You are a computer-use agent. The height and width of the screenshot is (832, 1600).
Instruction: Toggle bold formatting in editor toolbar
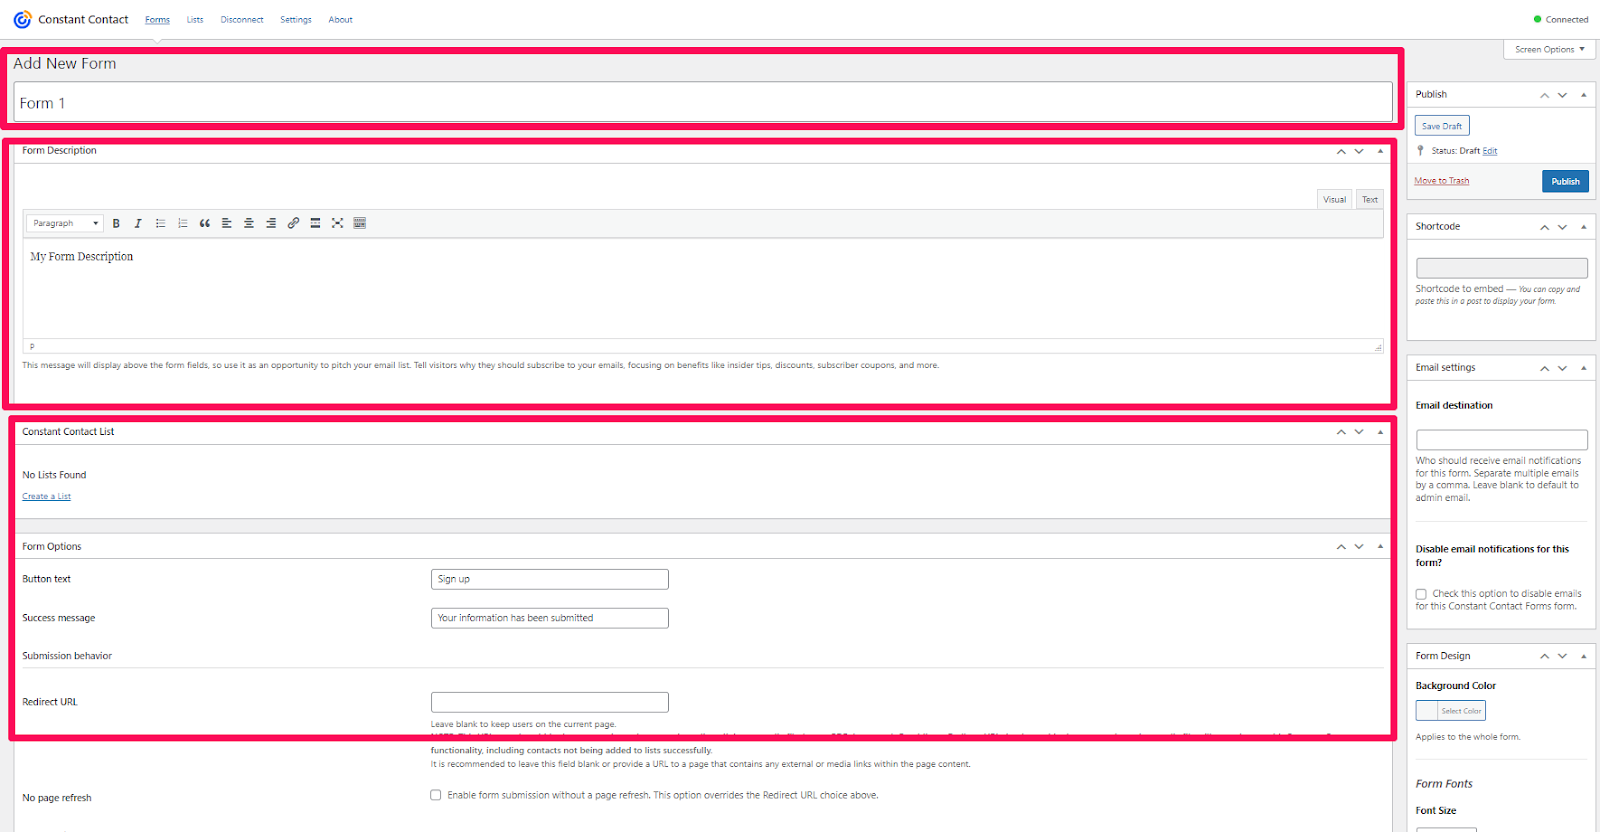[116, 223]
